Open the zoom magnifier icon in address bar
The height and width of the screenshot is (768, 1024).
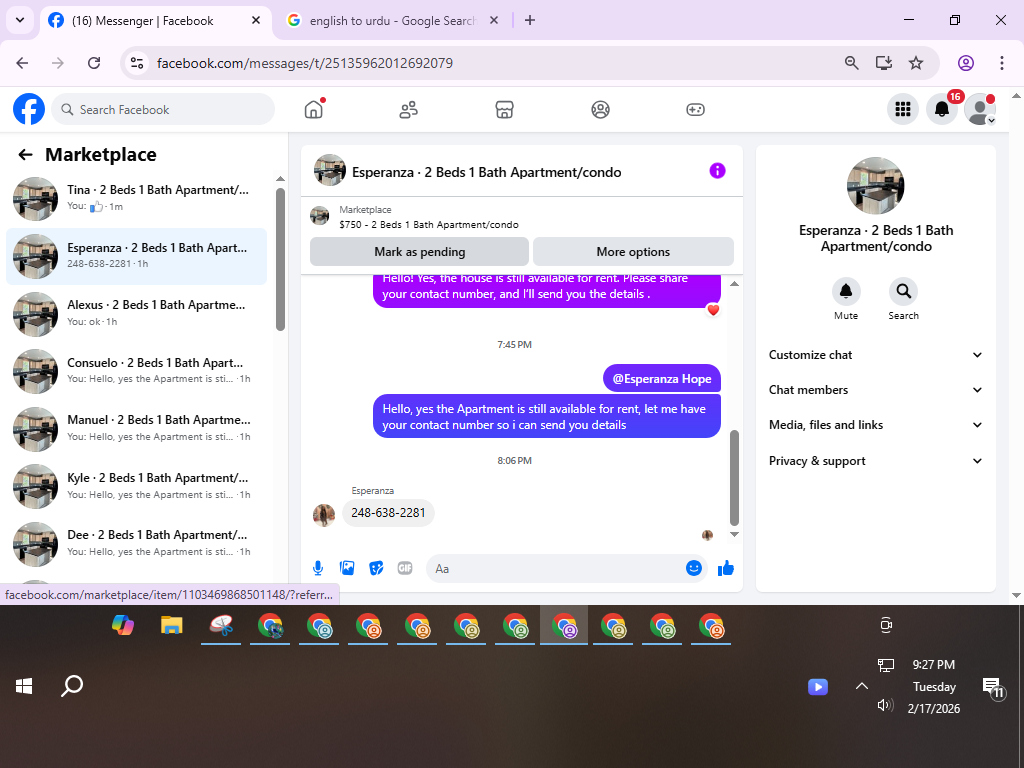pos(851,63)
